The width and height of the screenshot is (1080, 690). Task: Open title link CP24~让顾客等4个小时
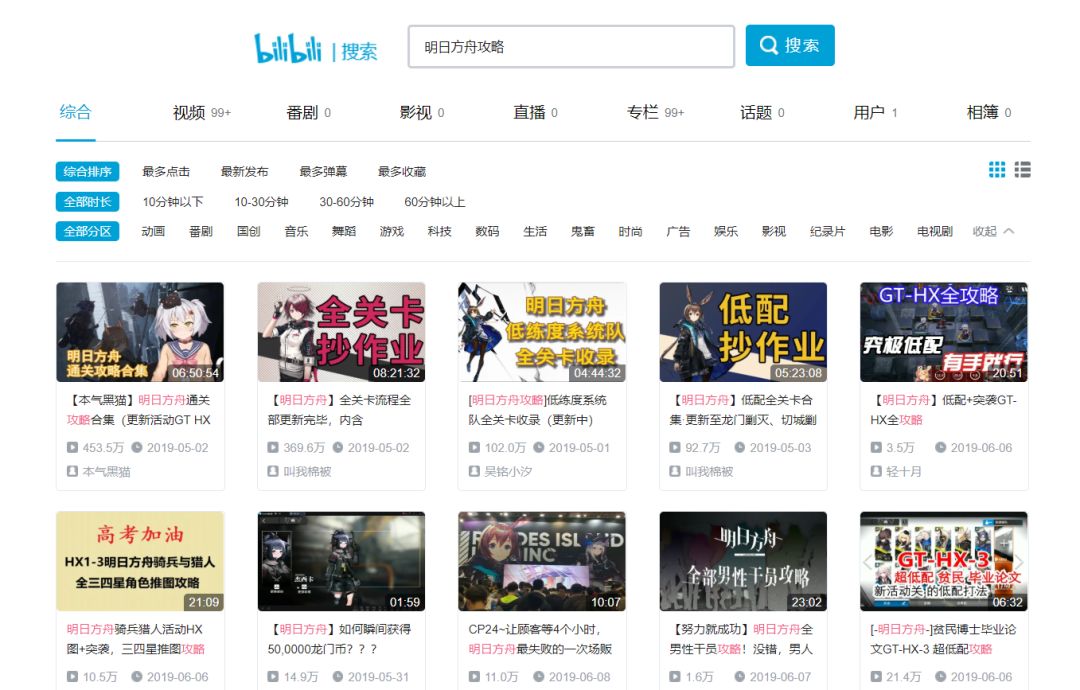tap(540, 639)
